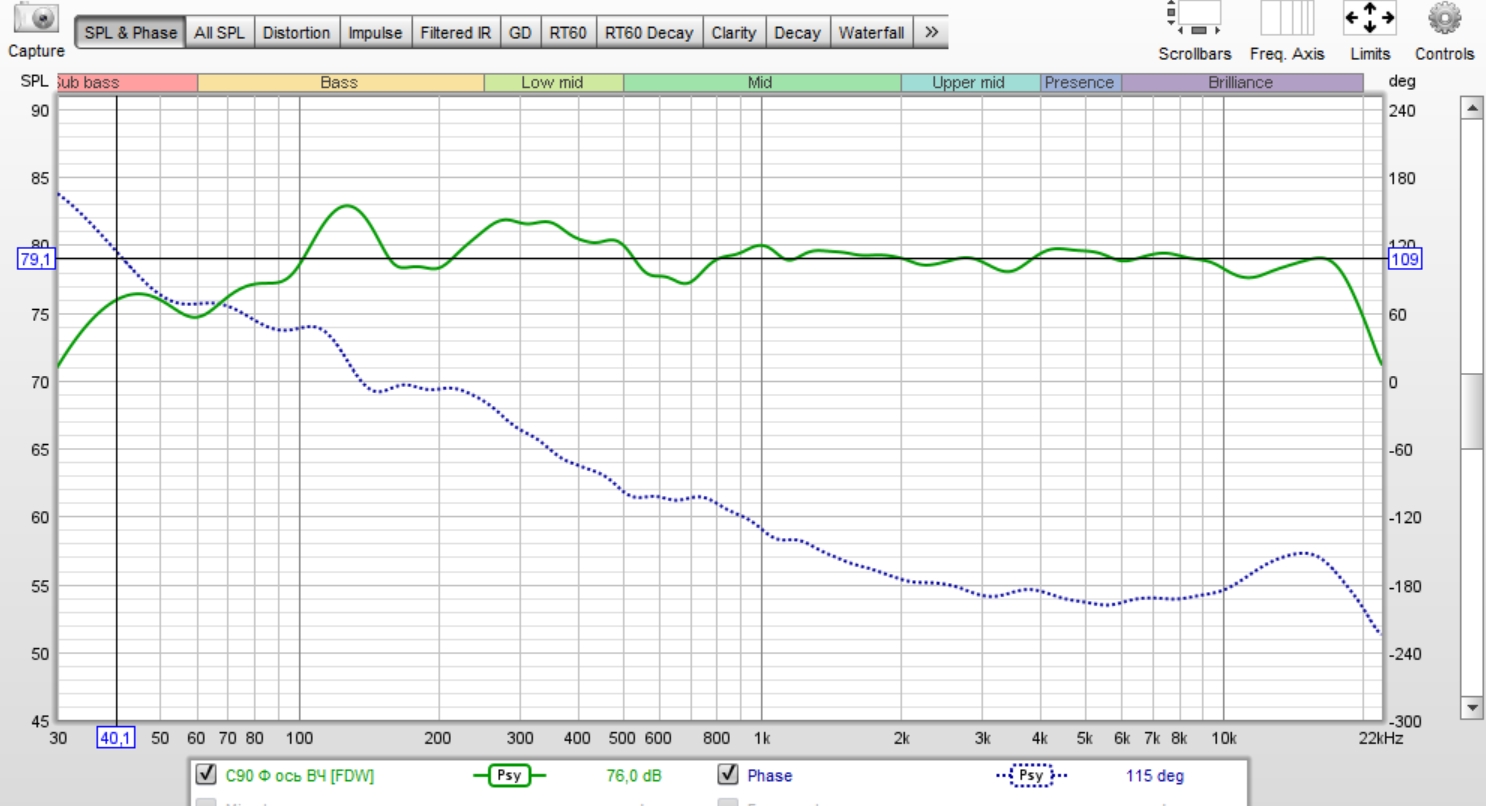This screenshot has width=1486, height=806.
Task: Toggle the C90 Ф ось ВЧ trace checkbox
Action: tap(207, 775)
